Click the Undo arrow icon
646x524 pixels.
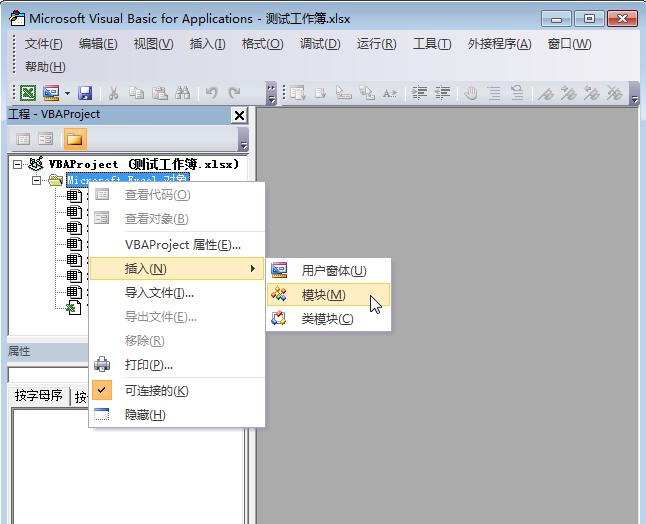coord(211,93)
